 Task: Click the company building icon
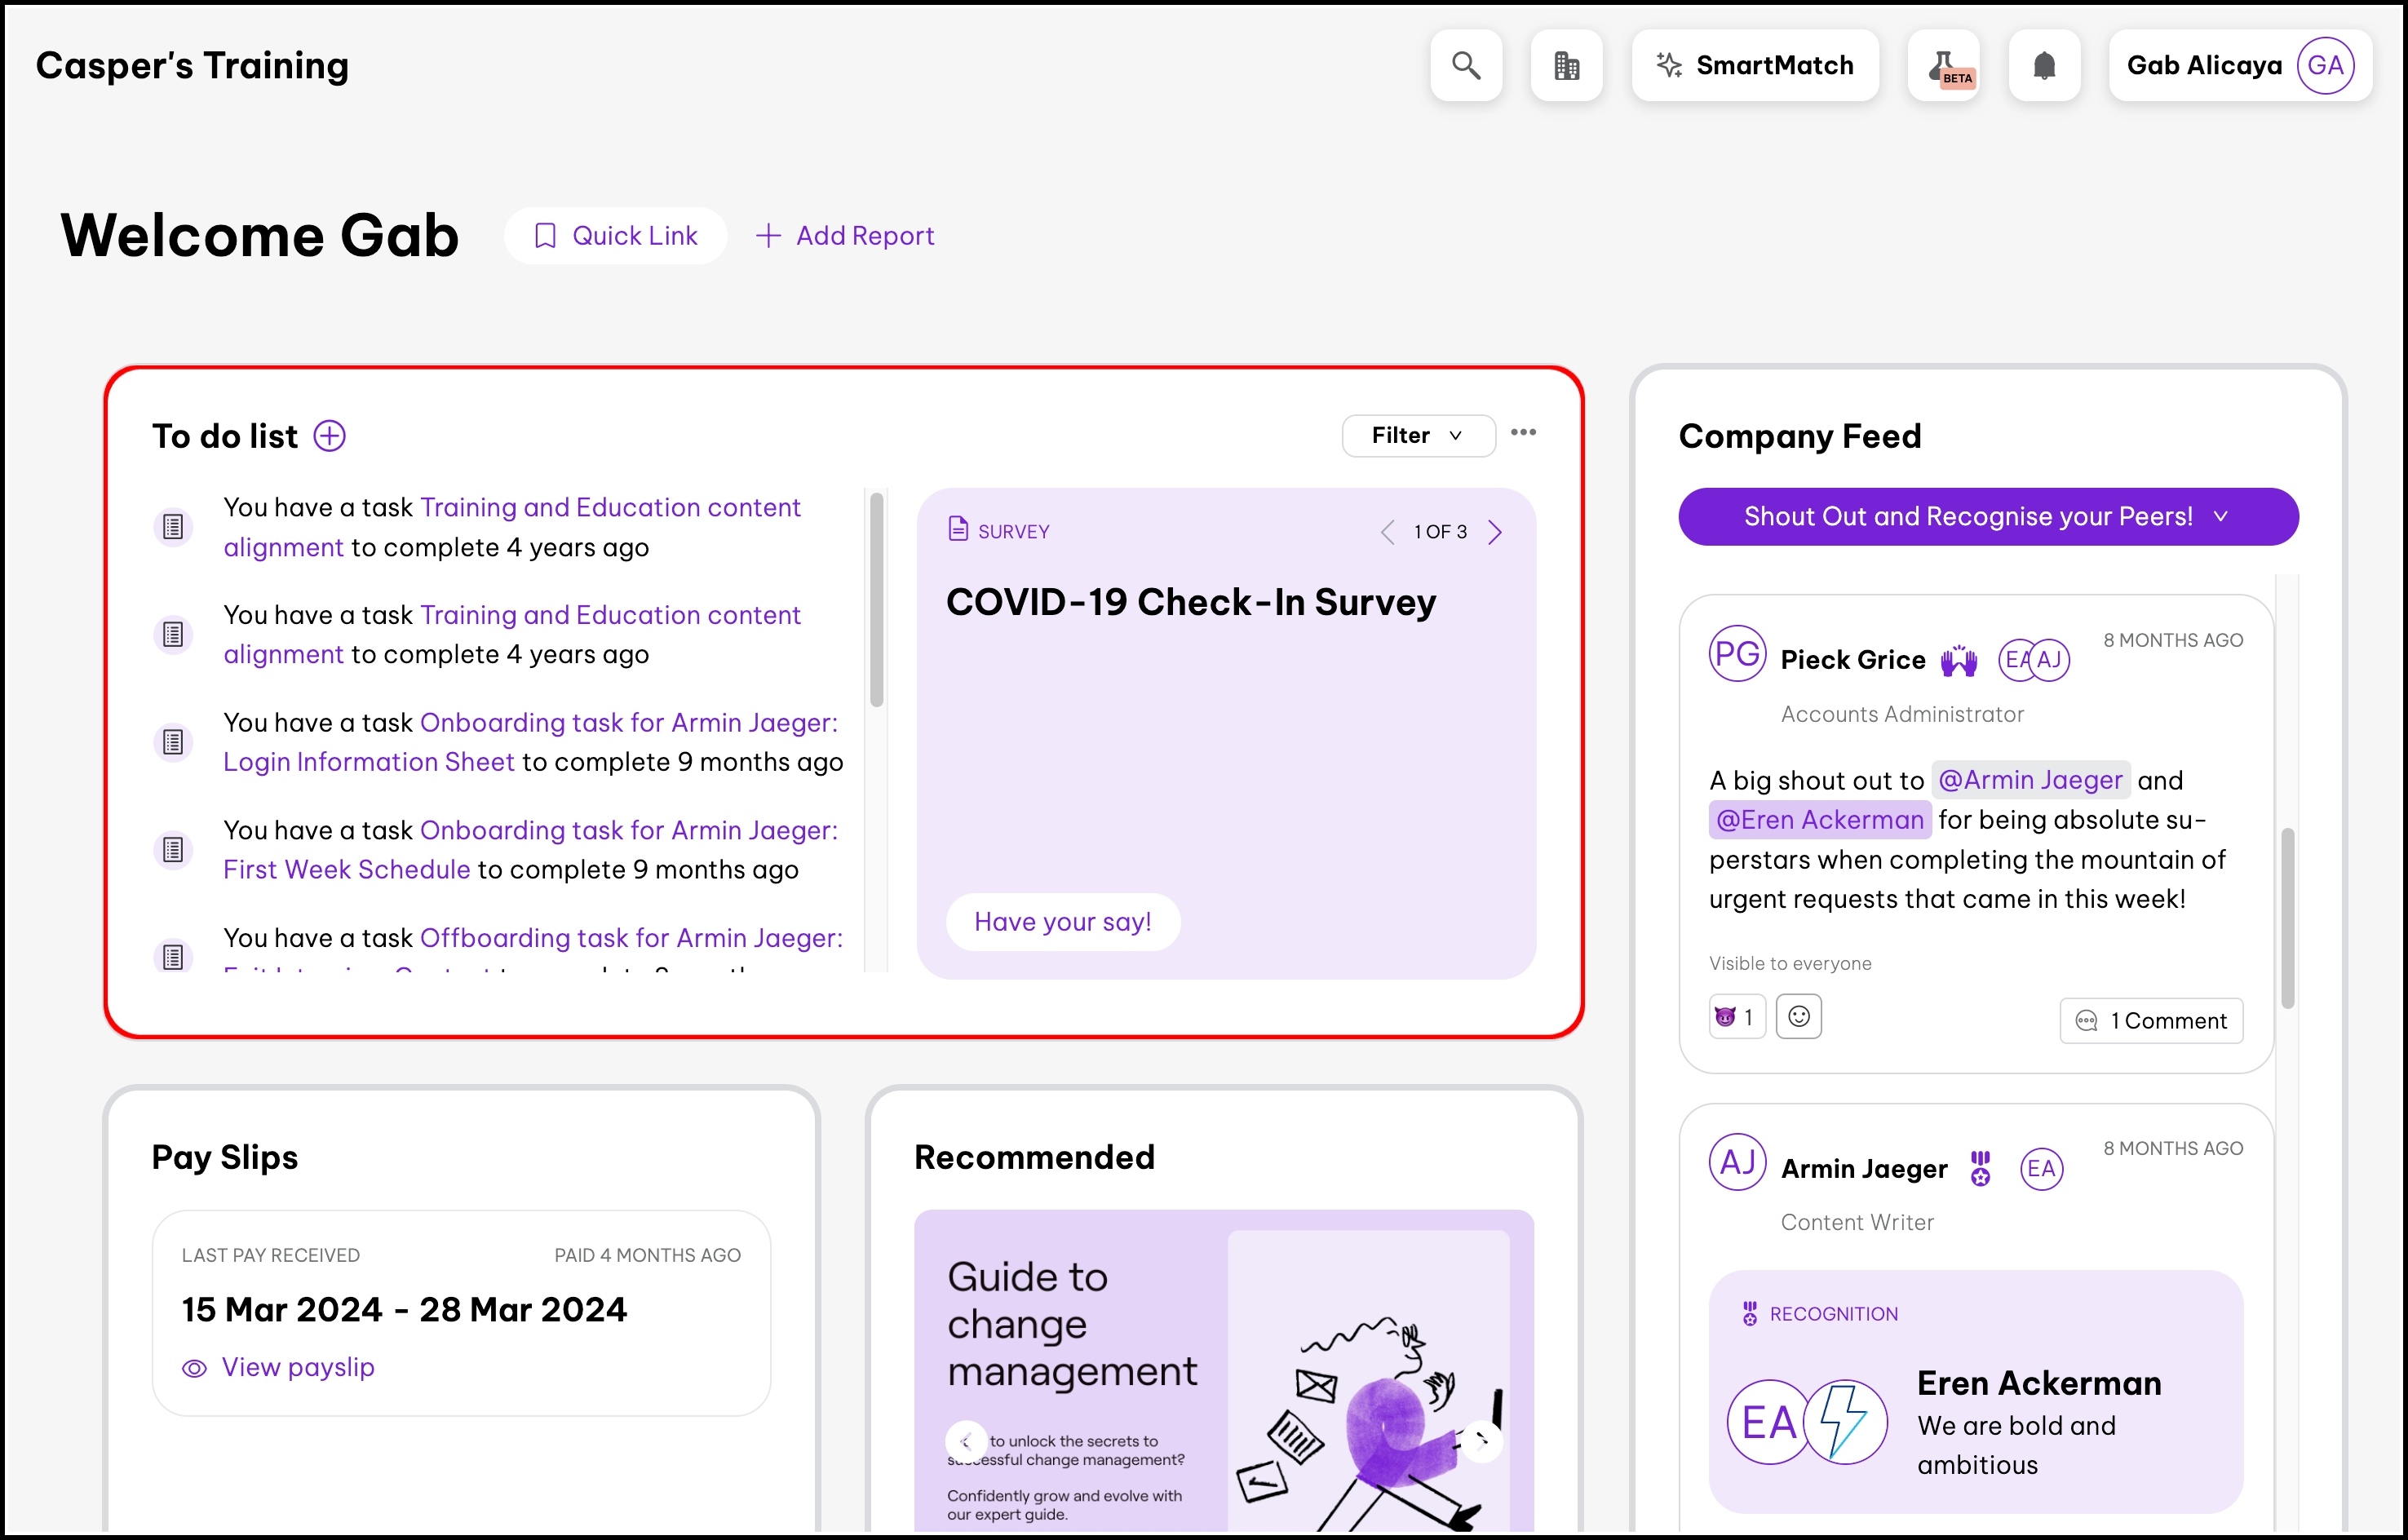pyautogui.click(x=1566, y=66)
